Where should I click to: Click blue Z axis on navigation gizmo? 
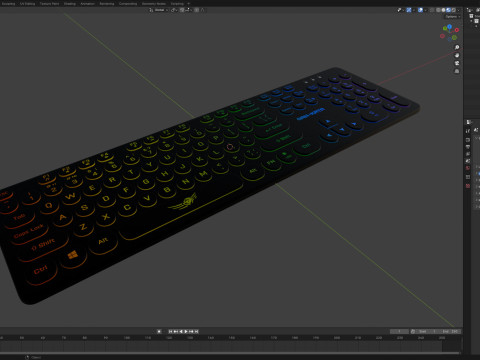(450, 26)
